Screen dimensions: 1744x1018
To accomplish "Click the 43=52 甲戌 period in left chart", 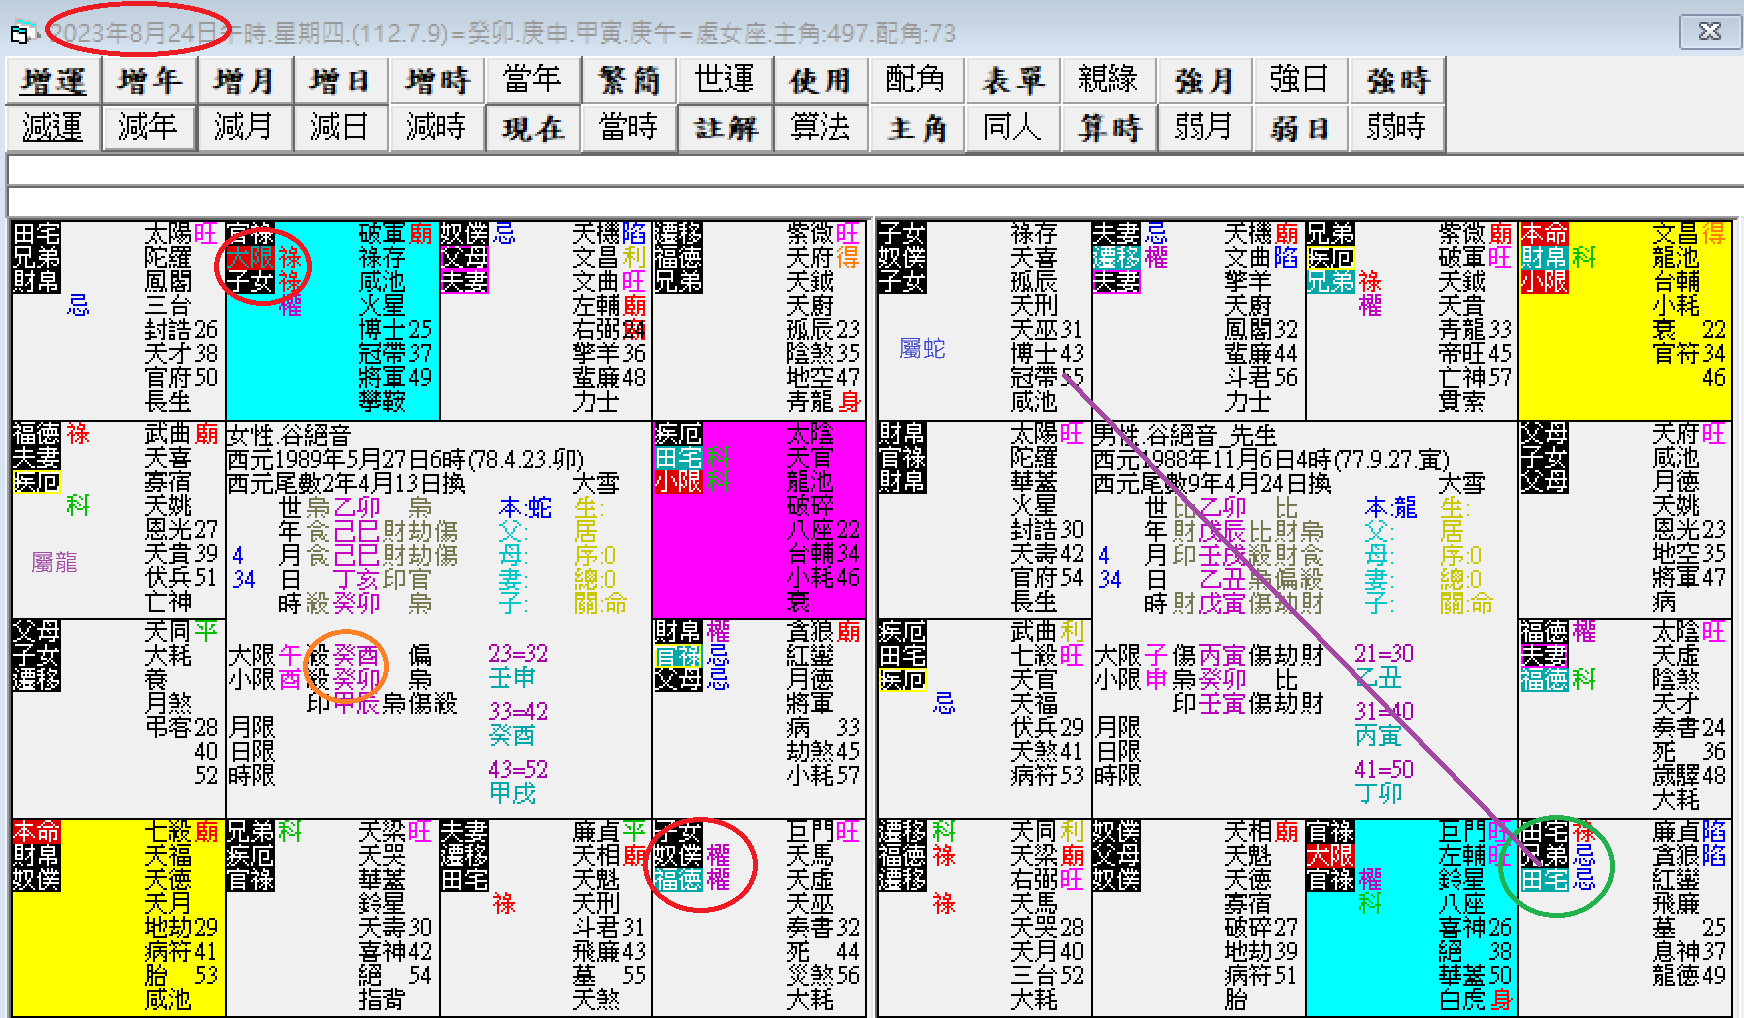I will [518, 781].
